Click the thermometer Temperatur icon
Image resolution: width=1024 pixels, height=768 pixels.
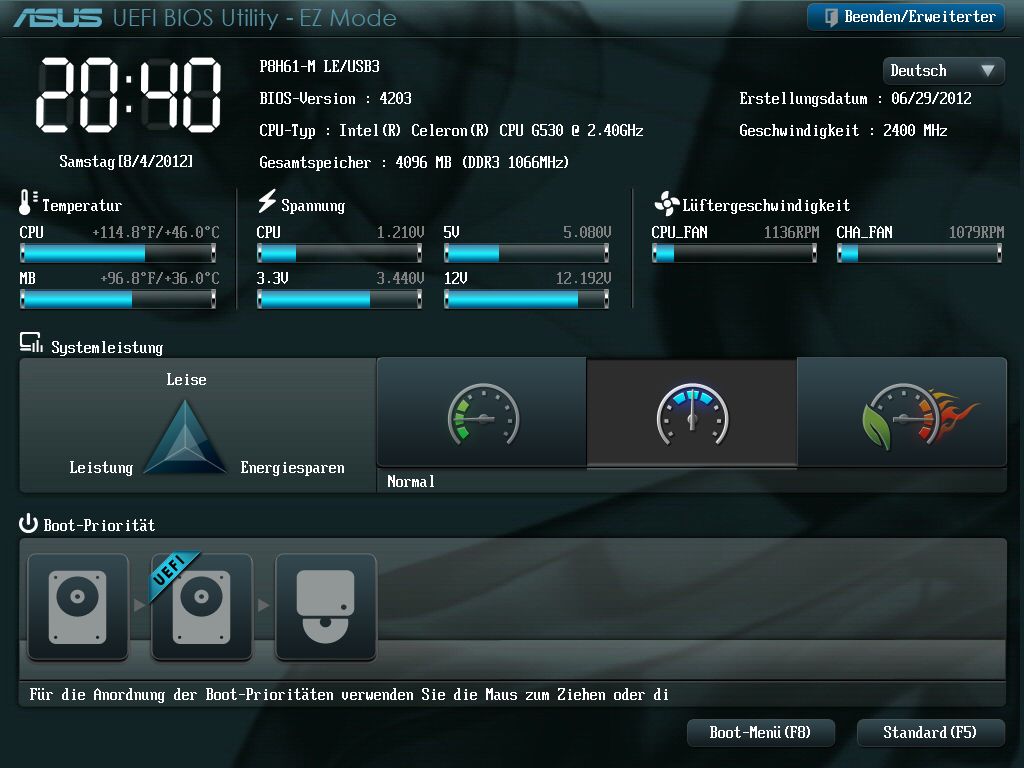tap(27, 202)
